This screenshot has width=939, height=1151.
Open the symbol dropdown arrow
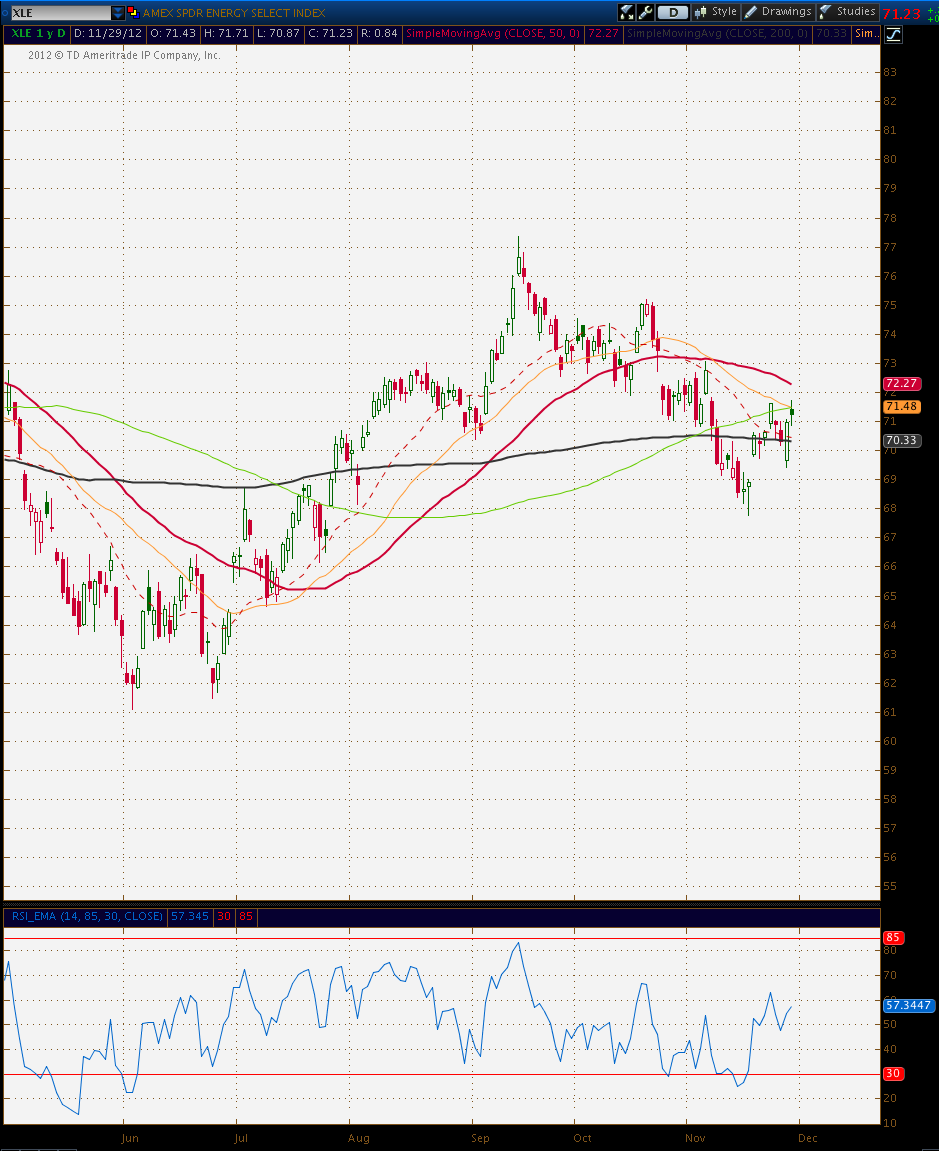118,12
